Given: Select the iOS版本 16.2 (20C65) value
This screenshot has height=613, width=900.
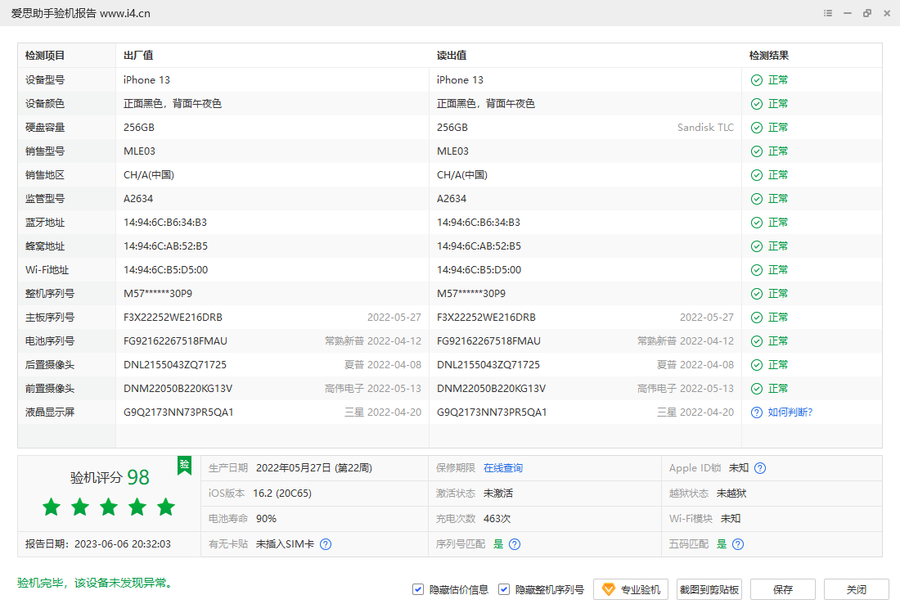Looking at the screenshot, I should coord(282,494).
